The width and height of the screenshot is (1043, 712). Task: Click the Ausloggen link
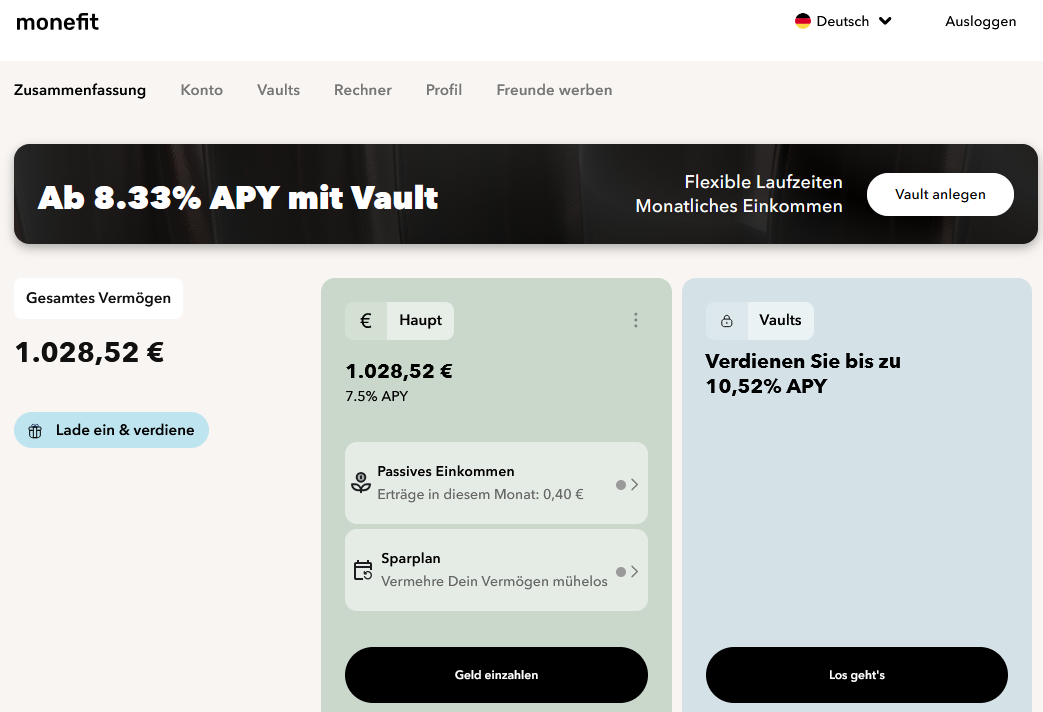(x=980, y=21)
